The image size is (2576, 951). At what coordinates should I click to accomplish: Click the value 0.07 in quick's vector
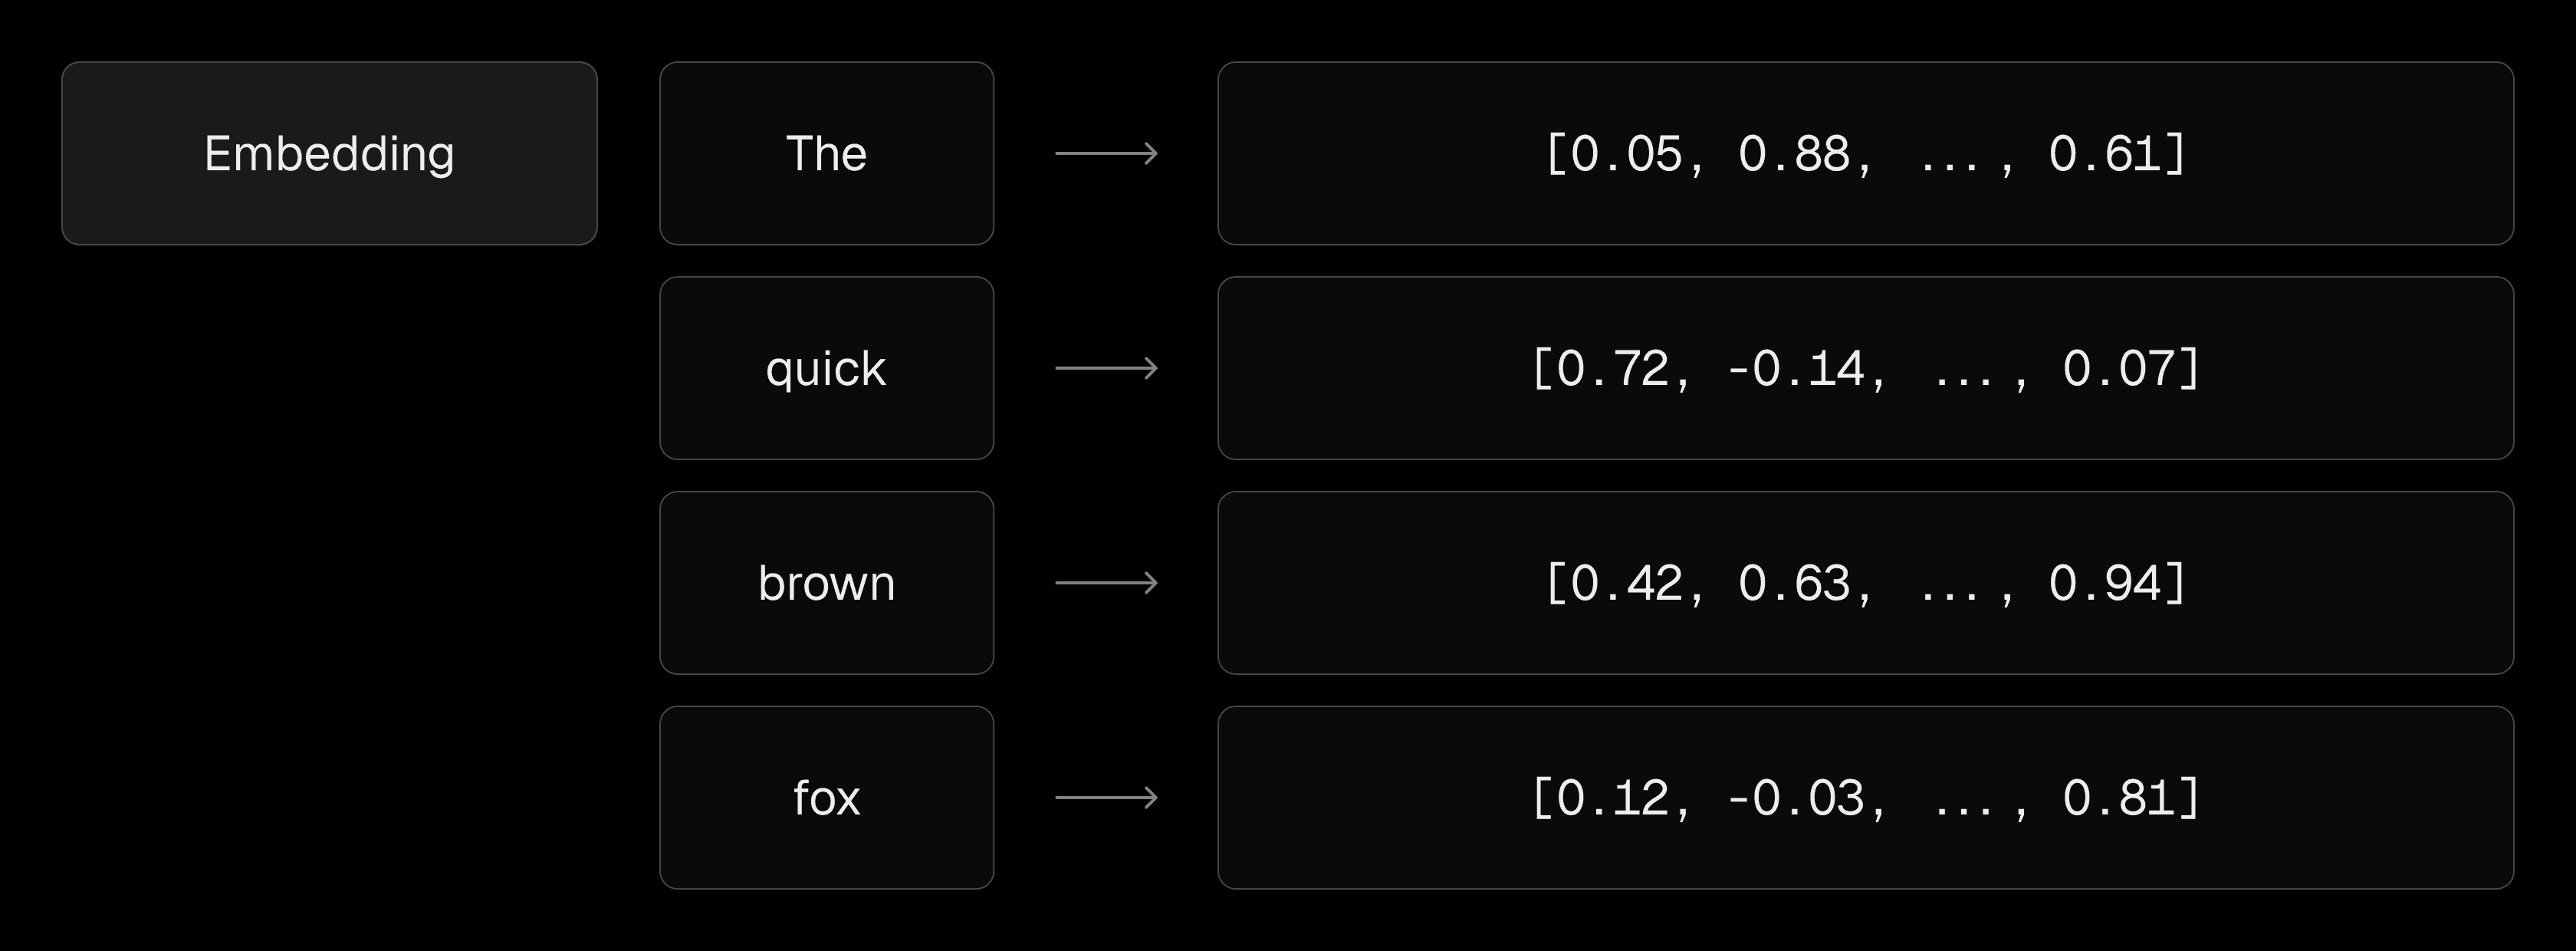[x=2118, y=368]
